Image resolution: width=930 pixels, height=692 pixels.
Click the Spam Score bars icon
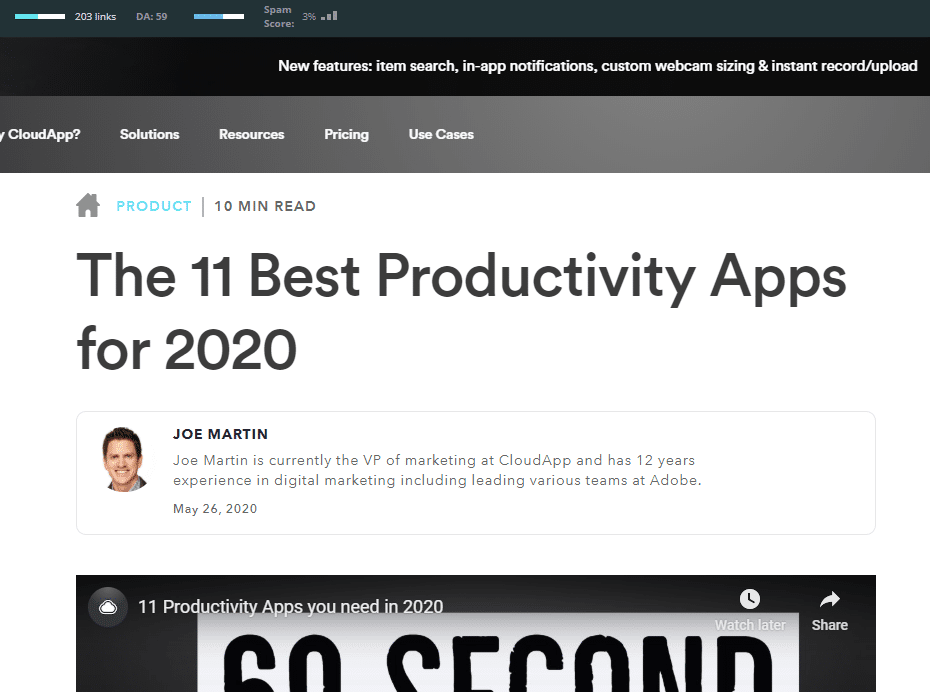pos(329,16)
